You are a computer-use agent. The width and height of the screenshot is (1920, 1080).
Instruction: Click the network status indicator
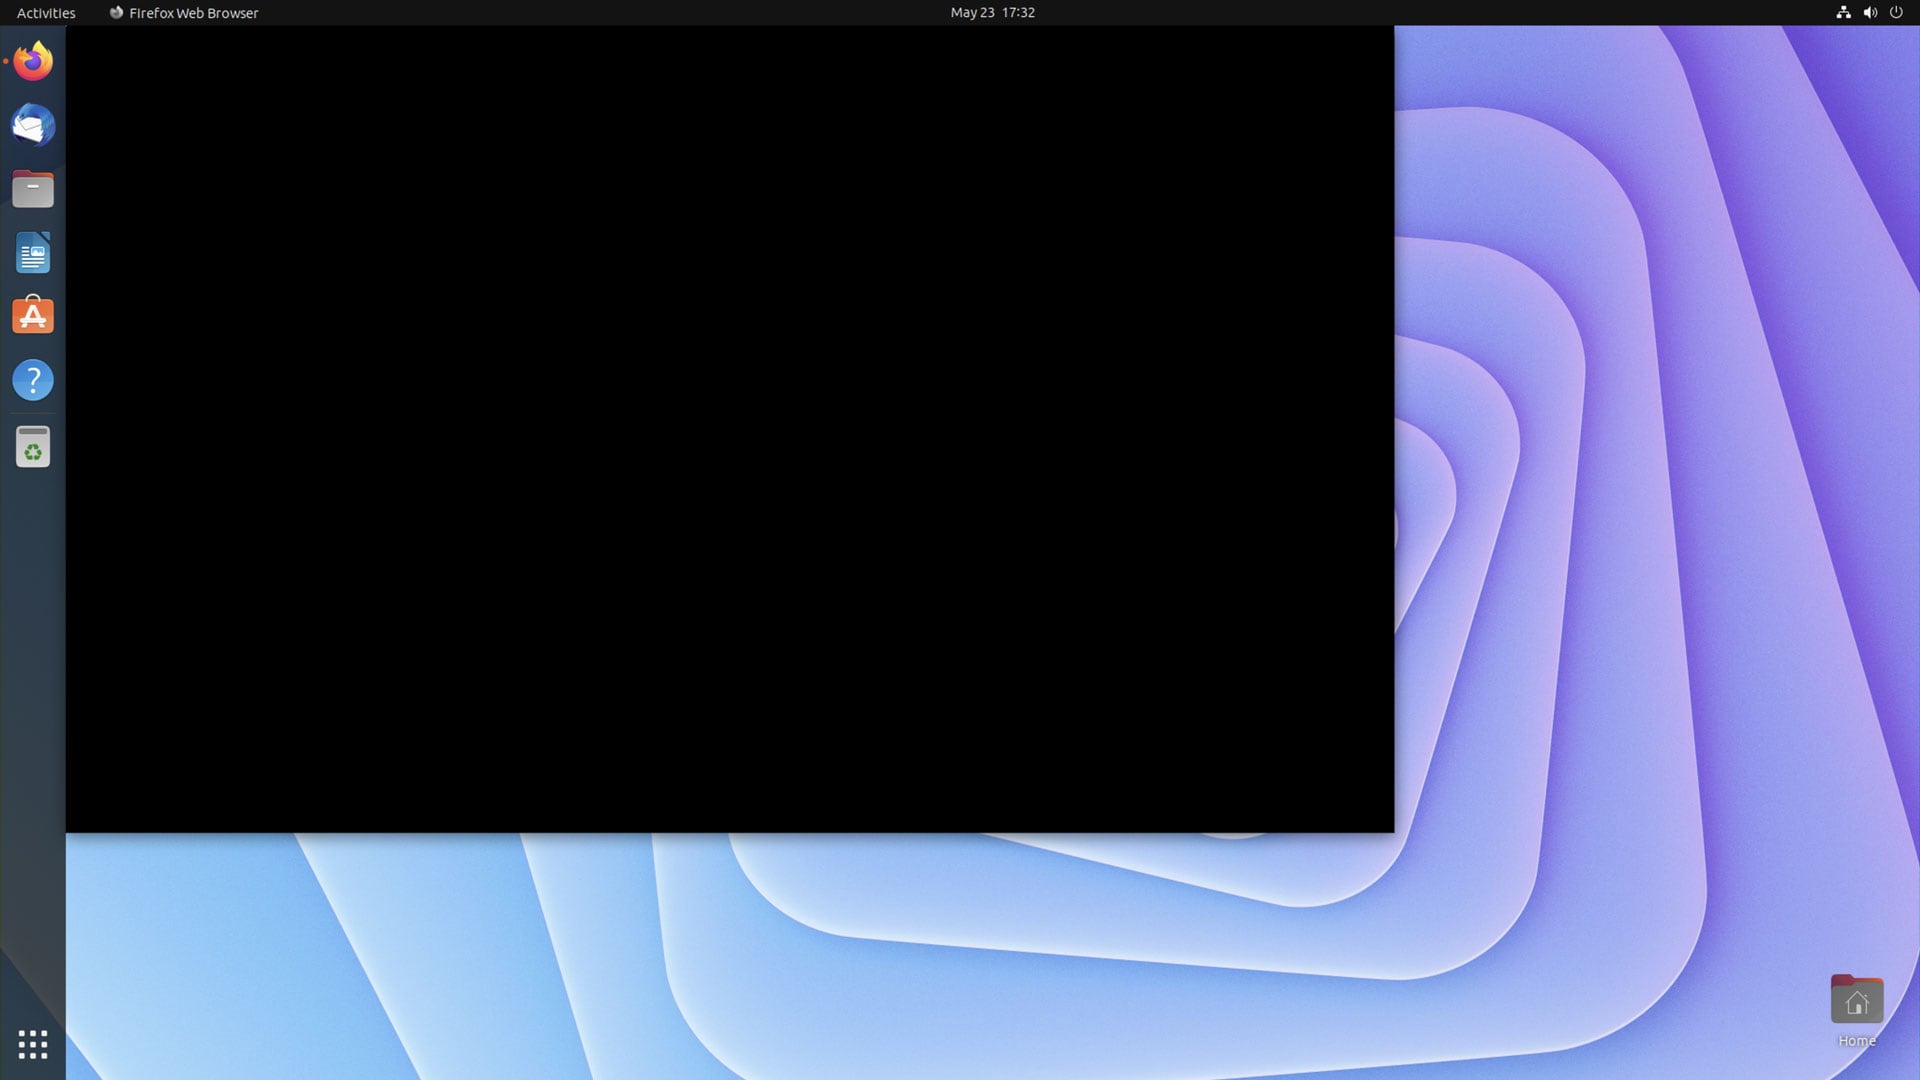1844,13
